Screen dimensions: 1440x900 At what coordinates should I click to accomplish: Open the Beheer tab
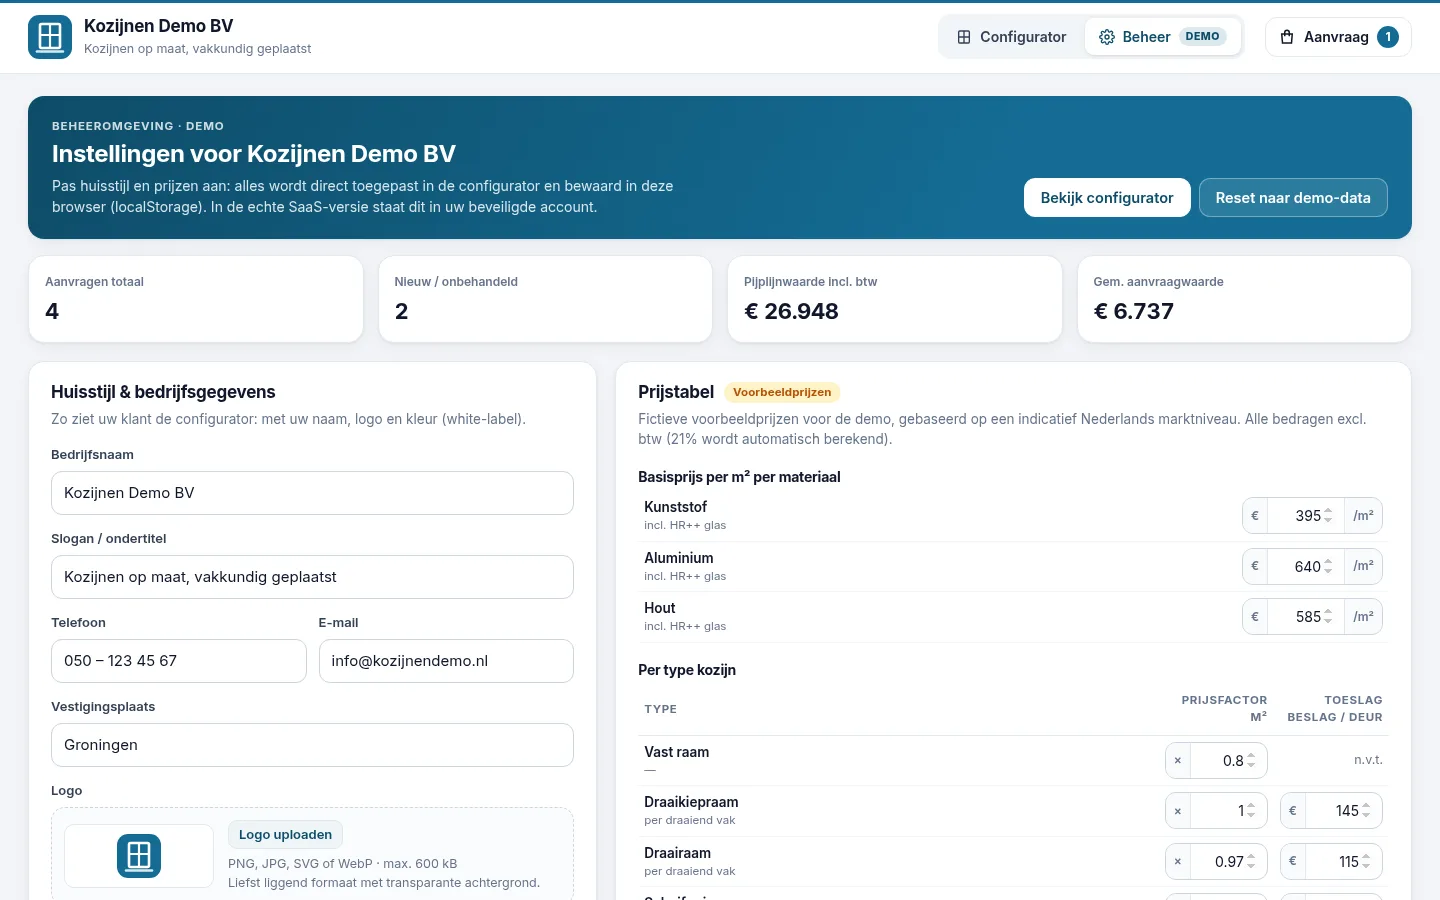pos(1163,37)
